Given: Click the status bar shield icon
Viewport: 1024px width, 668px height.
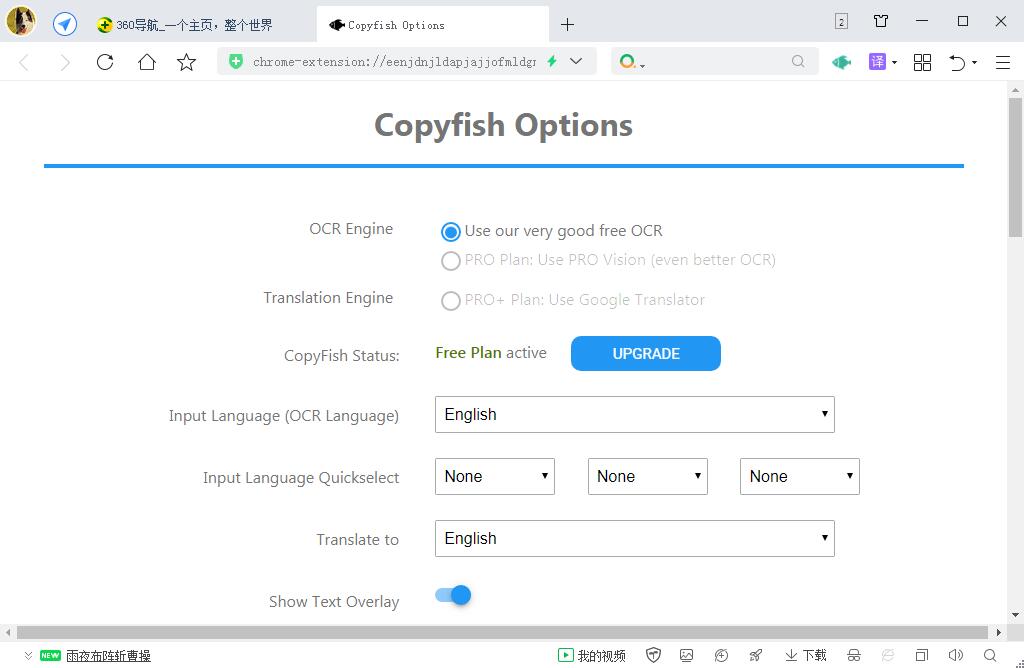Looking at the screenshot, I should (653, 655).
